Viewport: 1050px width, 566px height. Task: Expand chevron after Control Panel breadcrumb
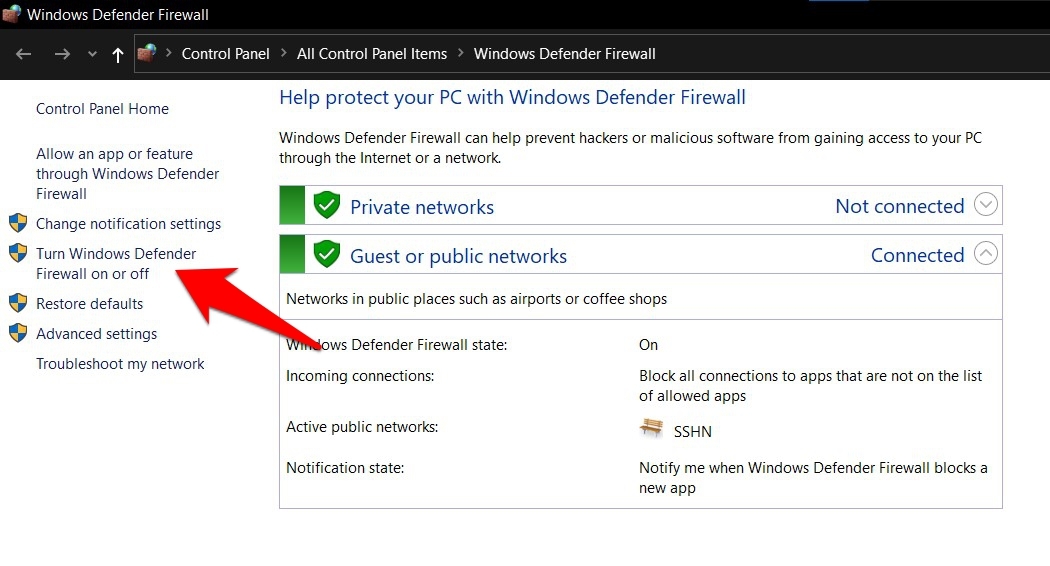click(283, 53)
